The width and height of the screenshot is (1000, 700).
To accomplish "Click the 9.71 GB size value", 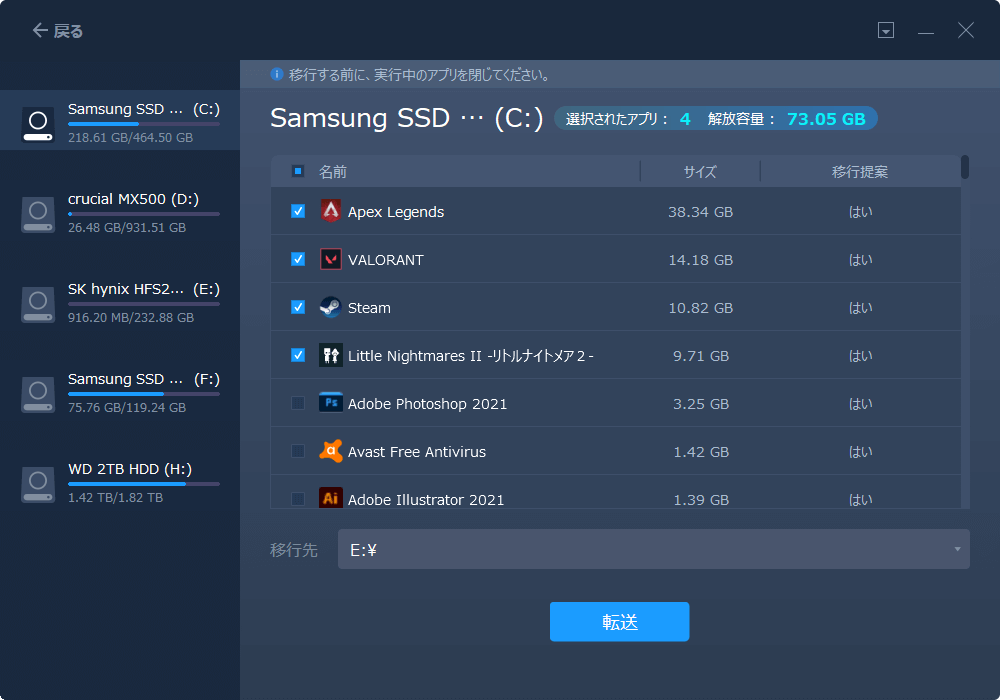I will click(x=701, y=356).
